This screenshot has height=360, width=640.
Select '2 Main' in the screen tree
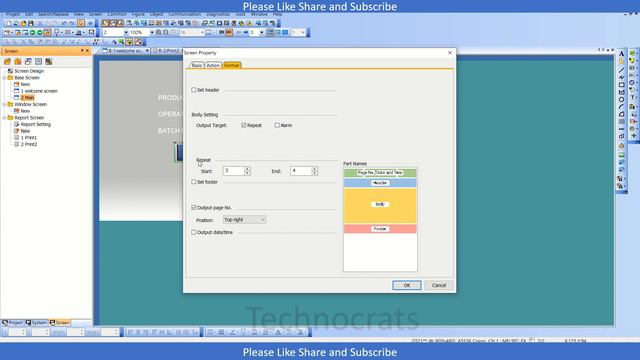(x=27, y=98)
